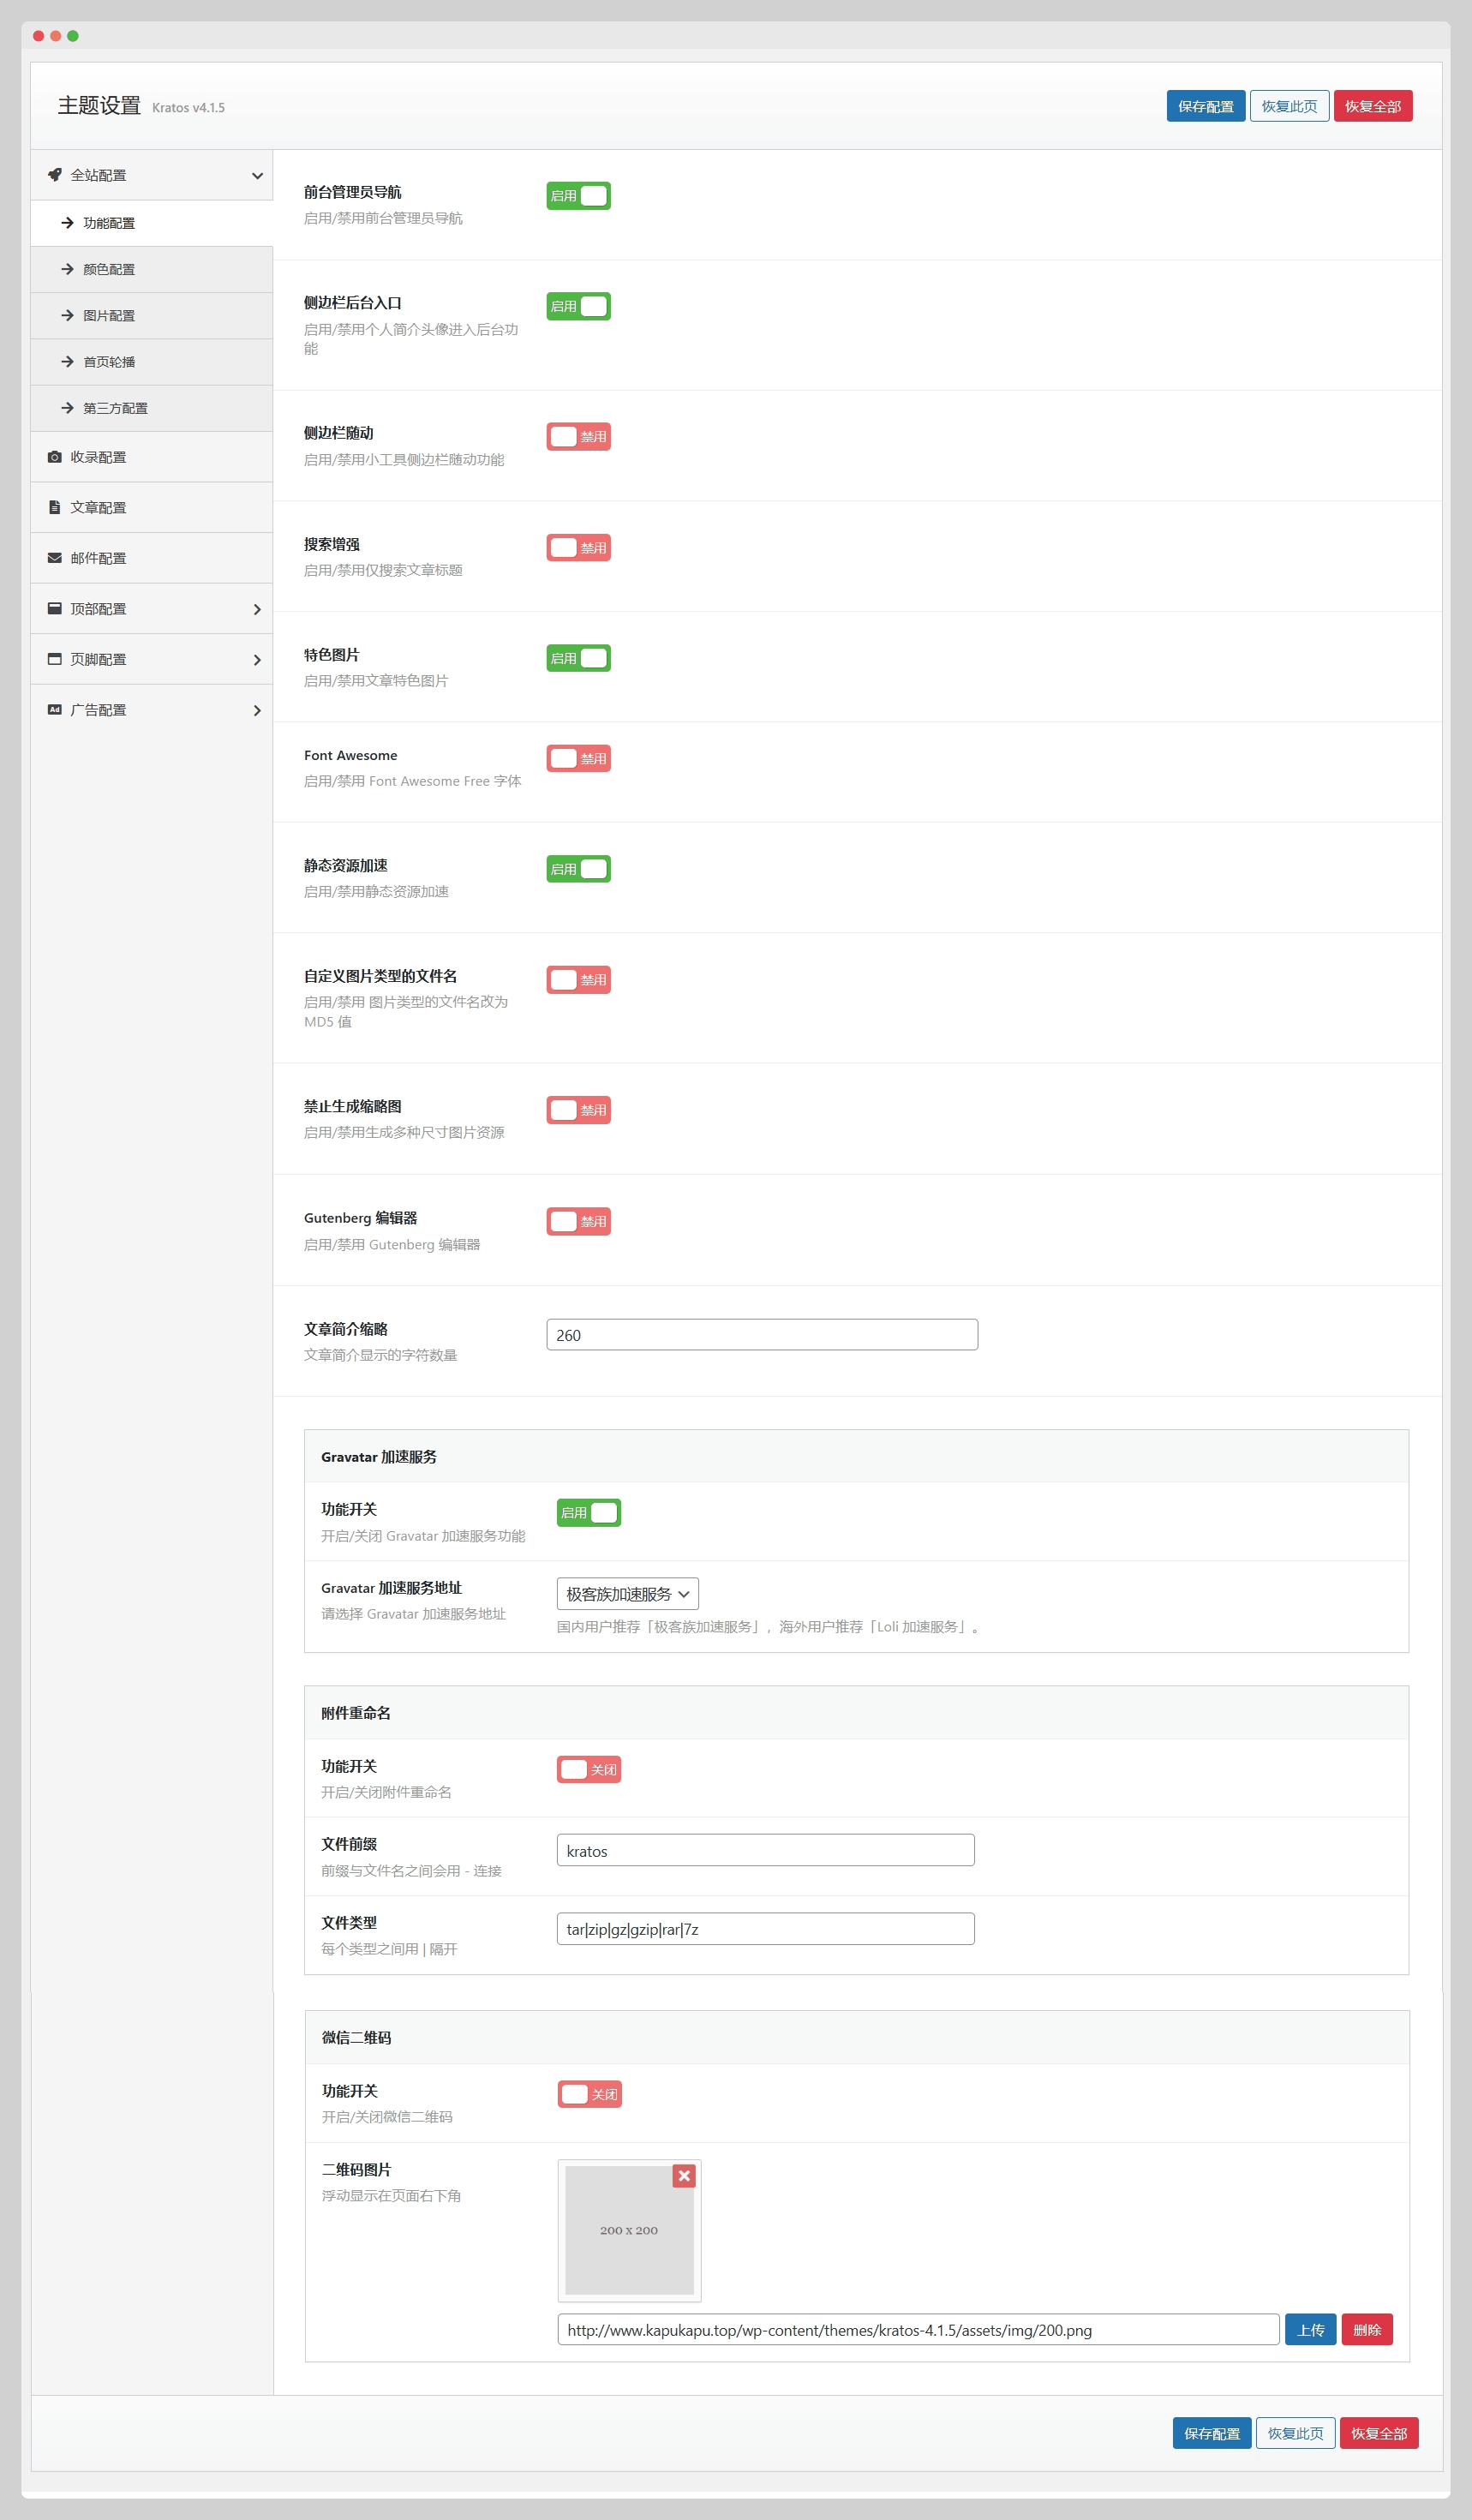Image resolution: width=1472 pixels, height=2520 pixels.
Task: Click the envelope icon for 邮件配置
Action: [55, 558]
